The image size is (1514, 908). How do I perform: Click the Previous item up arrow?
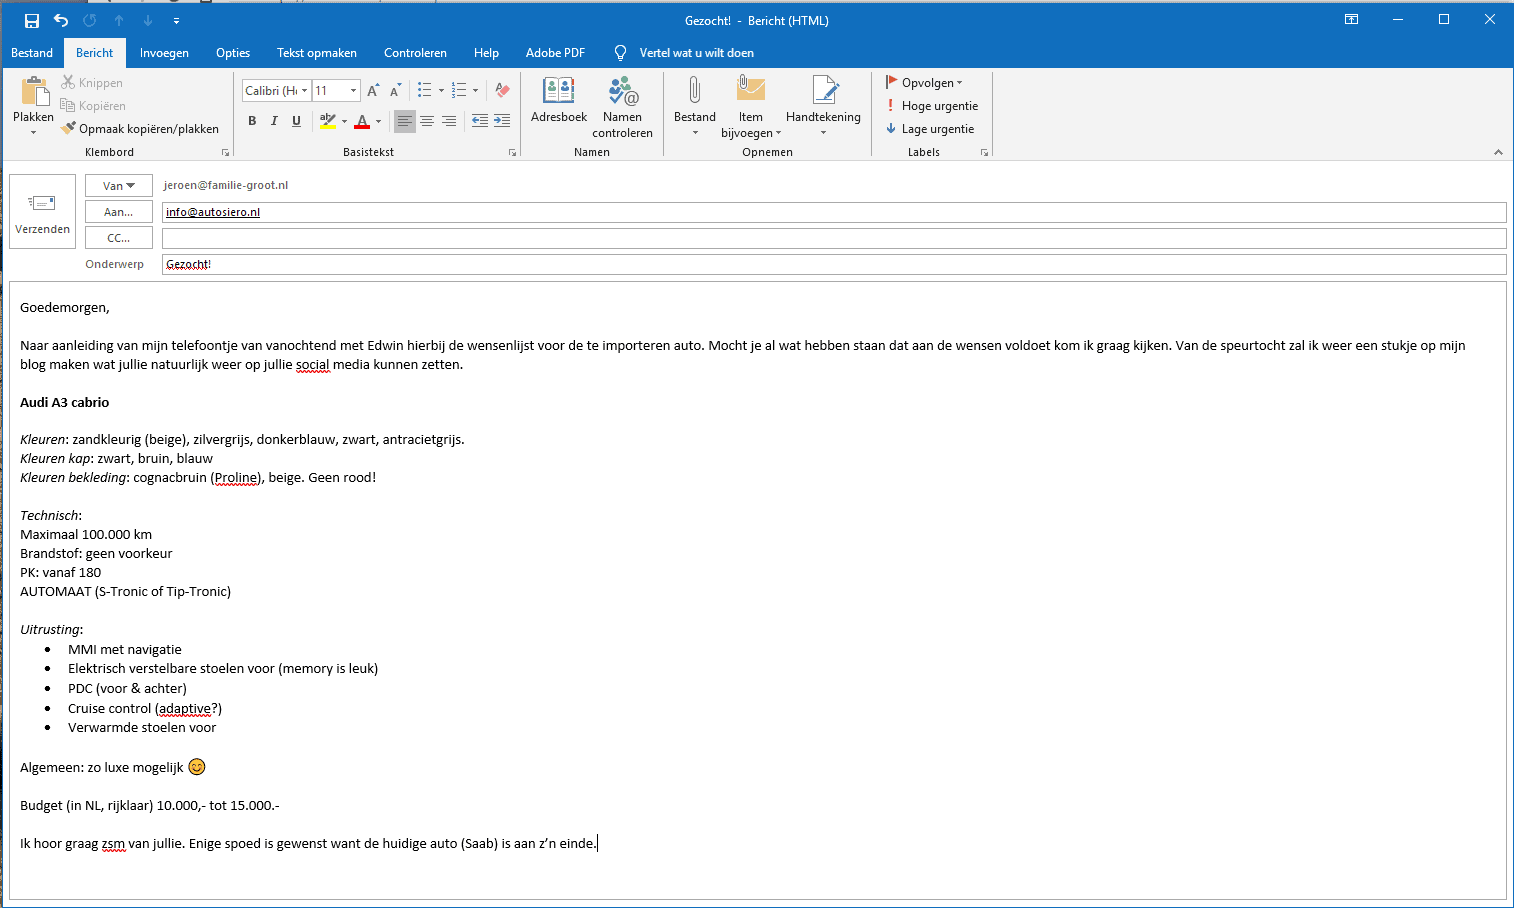click(x=119, y=20)
